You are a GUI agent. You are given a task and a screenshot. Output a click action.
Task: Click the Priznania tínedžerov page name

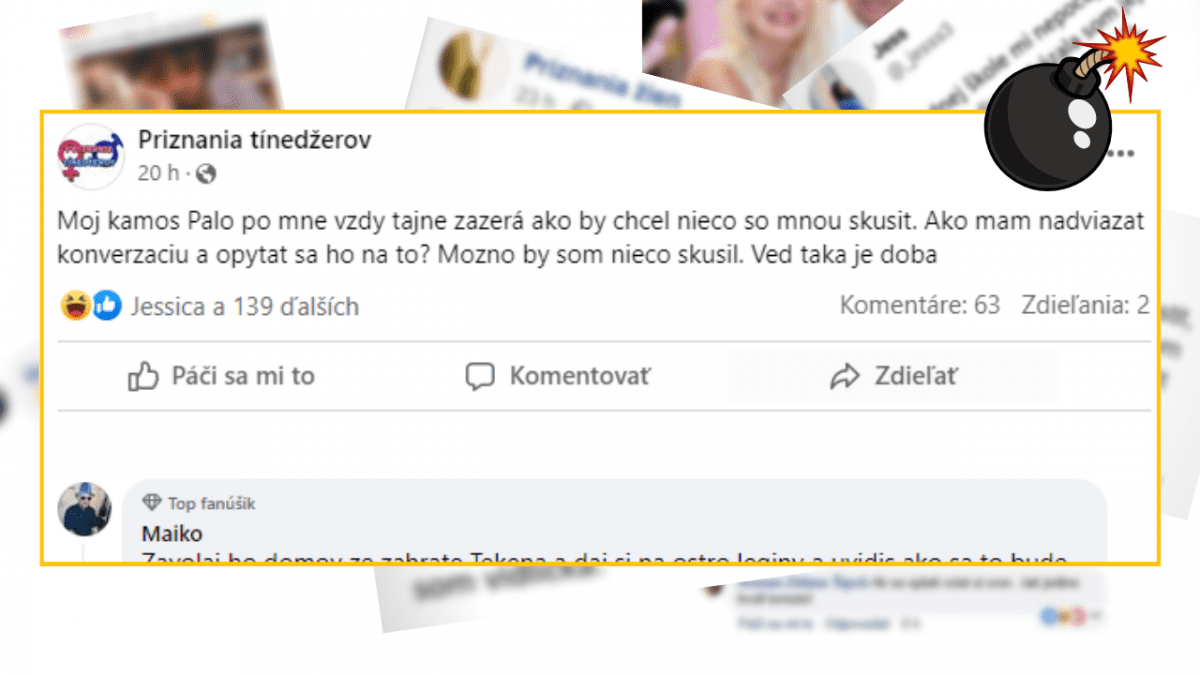[x=254, y=140]
